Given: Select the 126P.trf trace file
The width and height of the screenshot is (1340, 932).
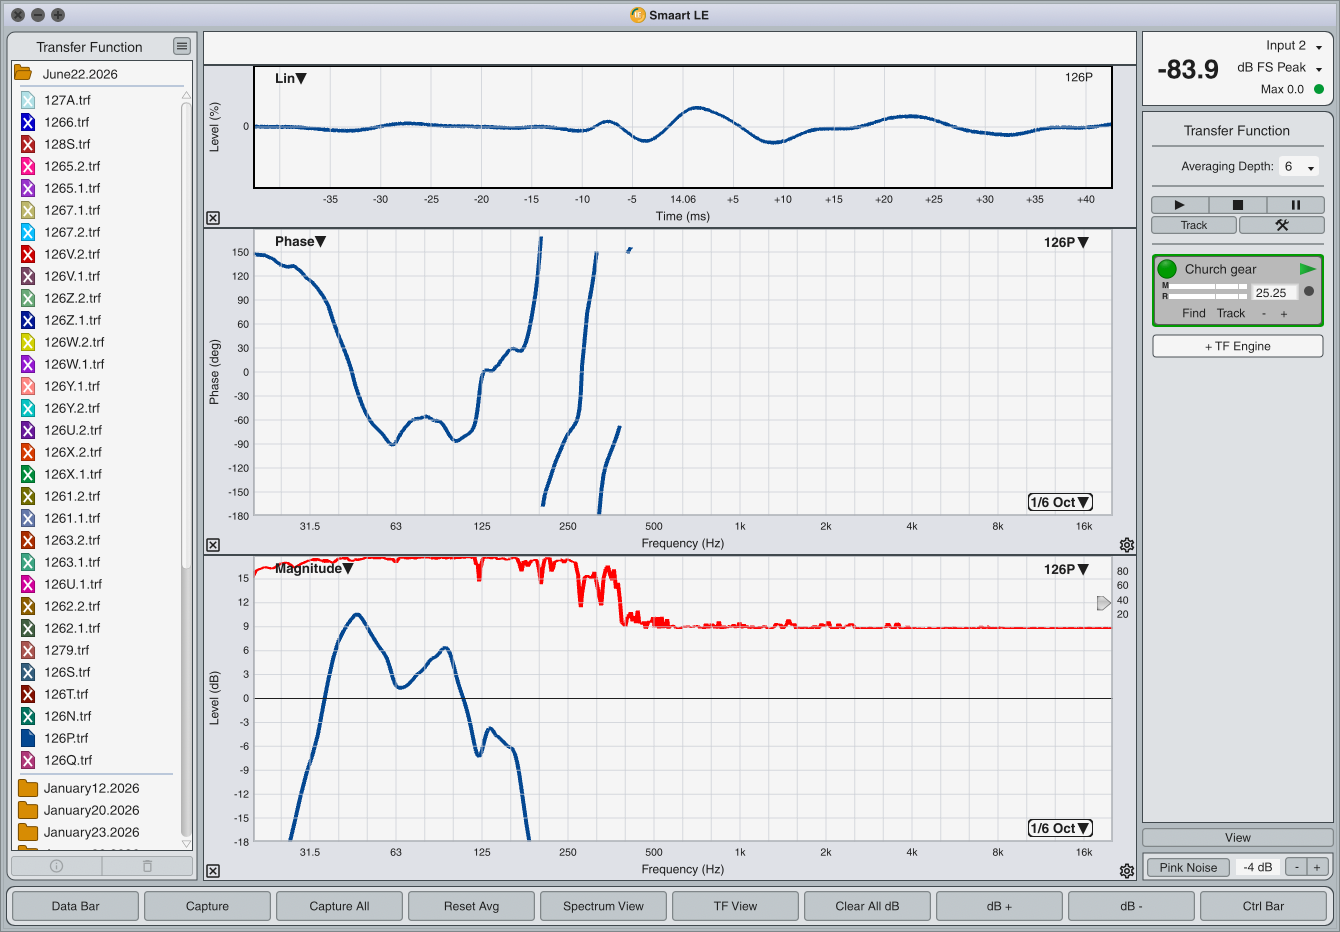Looking at the screenshot, I should point(66,738).
